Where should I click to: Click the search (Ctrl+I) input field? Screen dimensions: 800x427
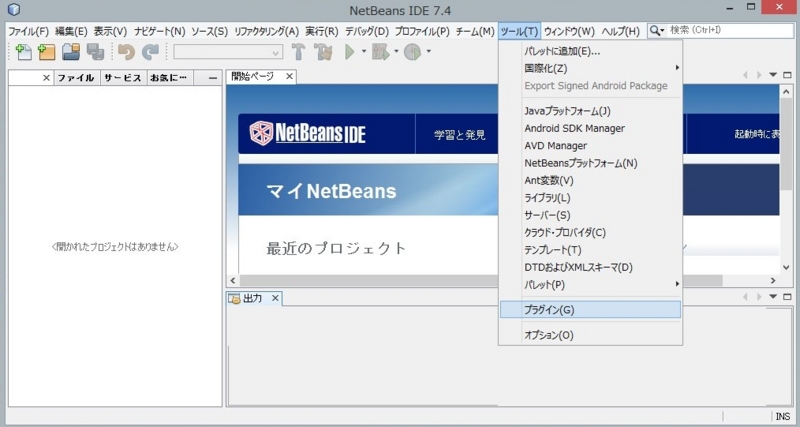[731, 31]
